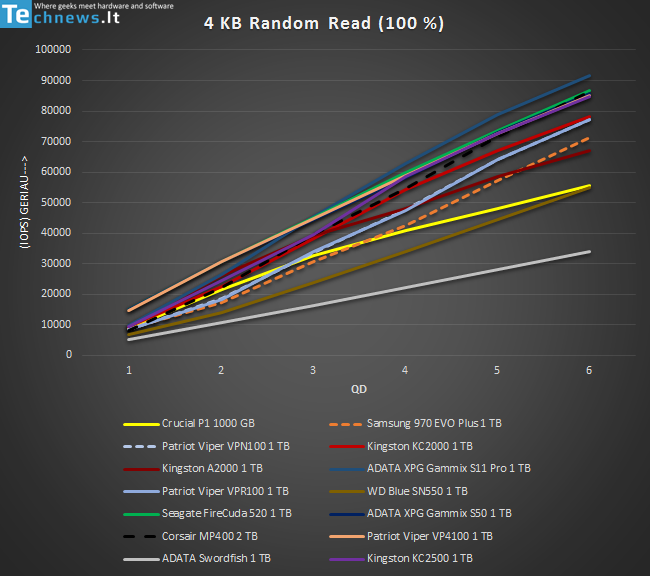Click the y-axis value 40000

tap(56, 233)
